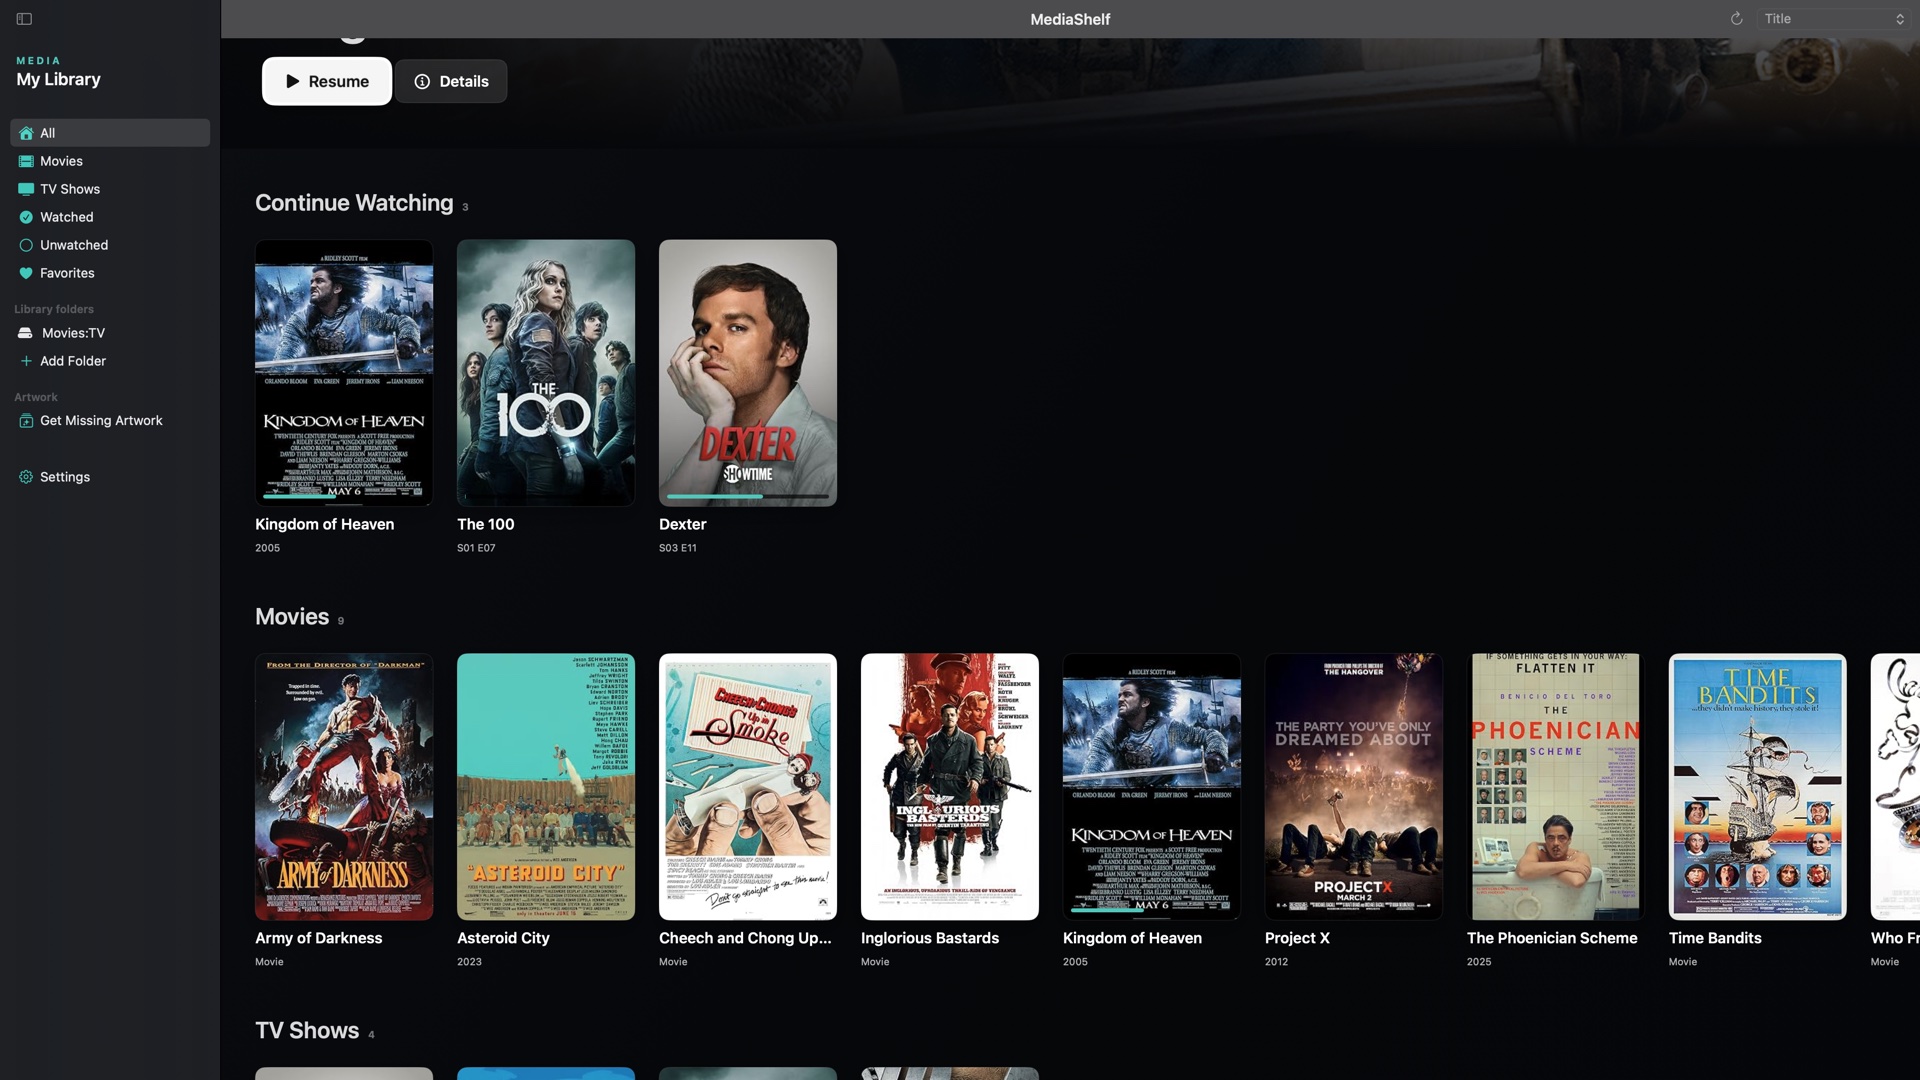Click the circle icon beside Unwatched
Screen dimensions: 1920x1080
click(26, 245)
